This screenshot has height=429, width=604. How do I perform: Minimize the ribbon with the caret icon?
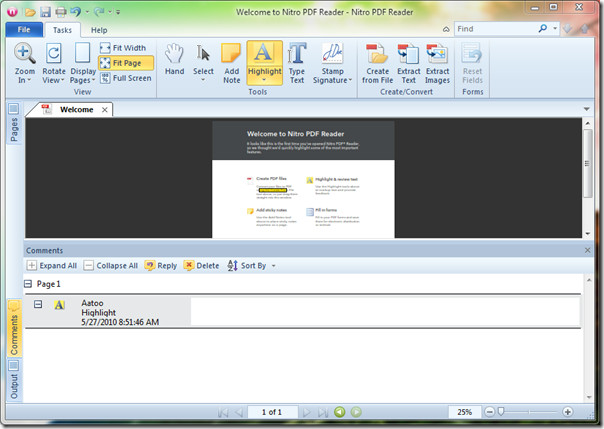coord(446,29)
